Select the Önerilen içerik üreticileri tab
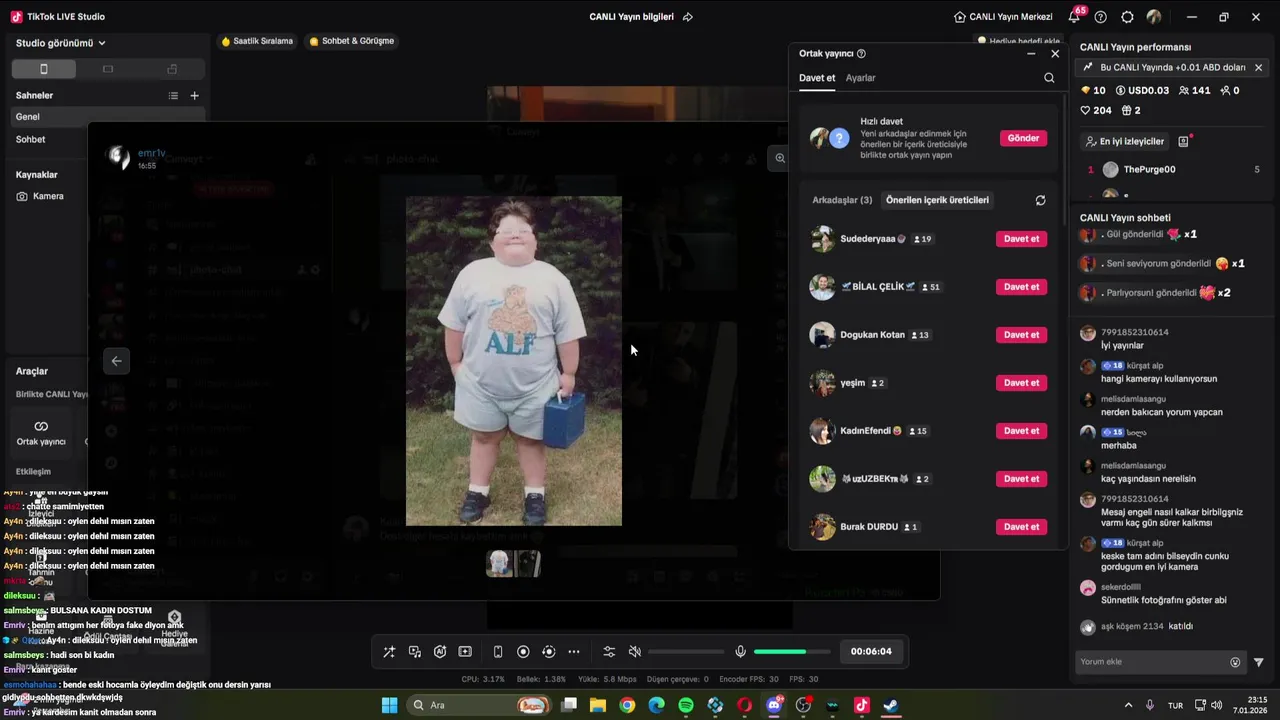 pos(937,200)
